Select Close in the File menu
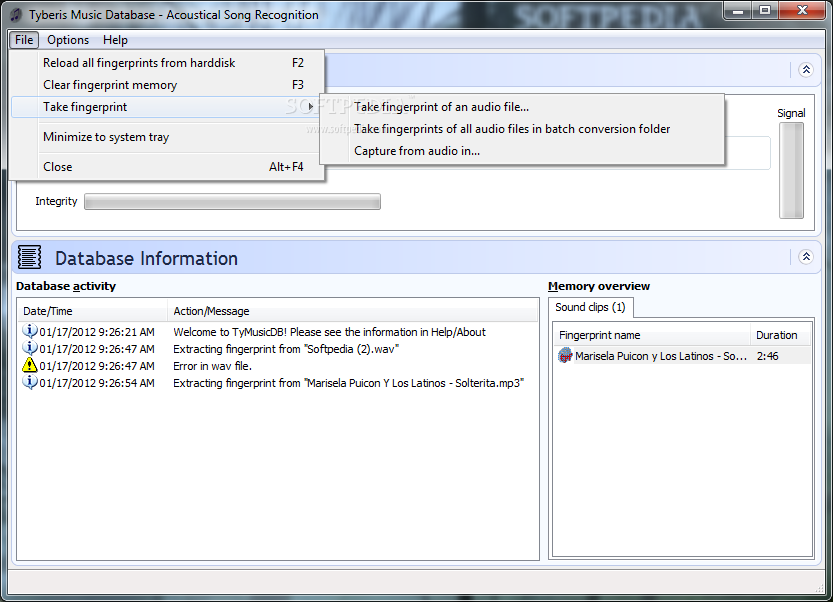The width and height of the screenshot is (833, 602). click(167, 167)
